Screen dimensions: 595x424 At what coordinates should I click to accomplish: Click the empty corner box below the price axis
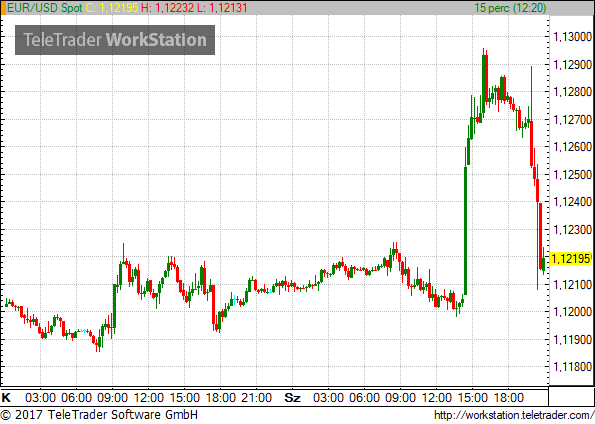[571, 396]
